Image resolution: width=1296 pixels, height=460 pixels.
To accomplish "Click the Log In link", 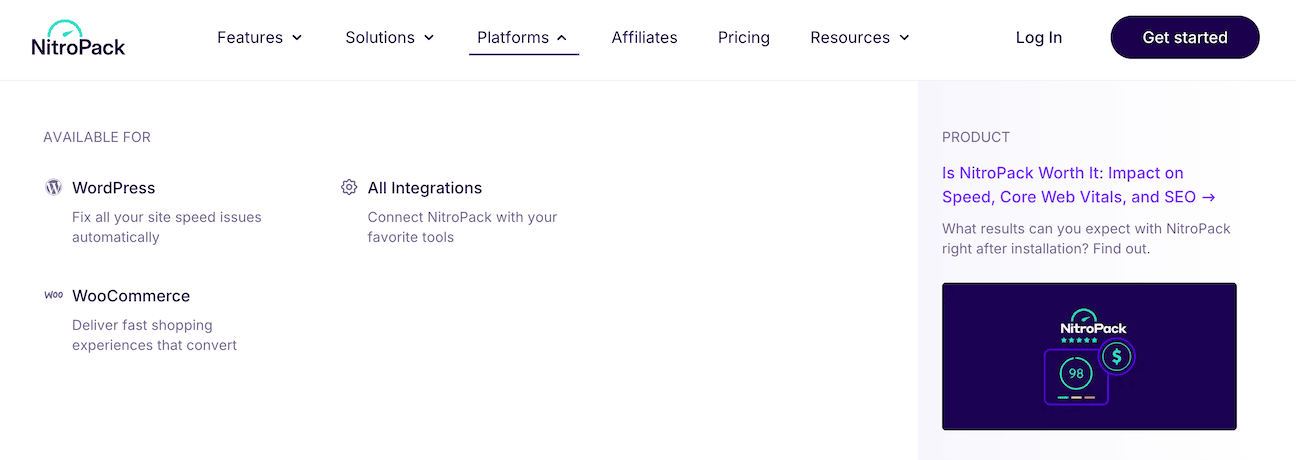I will (1039, 38).
